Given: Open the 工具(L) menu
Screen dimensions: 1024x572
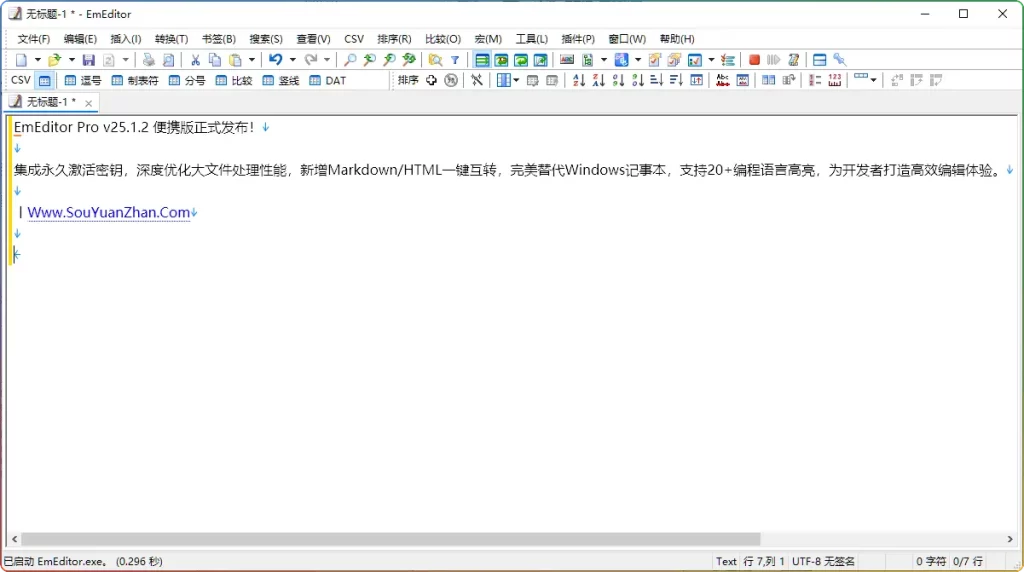Looking at the screenshot, I should (532, 39).
